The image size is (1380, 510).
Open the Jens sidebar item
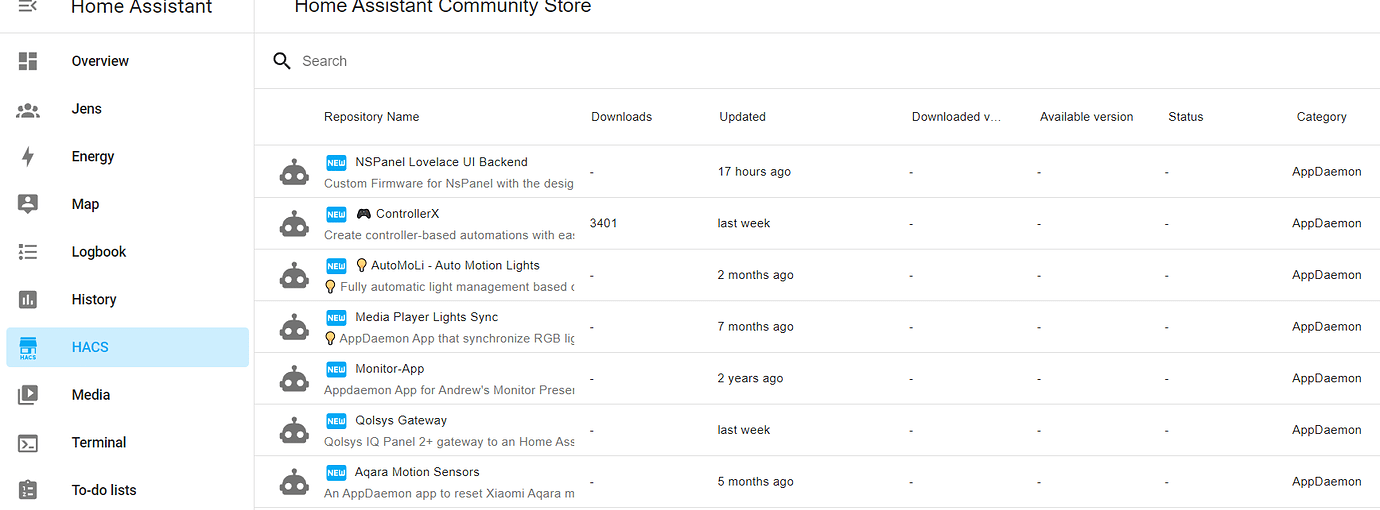click(x=128, y=109)
